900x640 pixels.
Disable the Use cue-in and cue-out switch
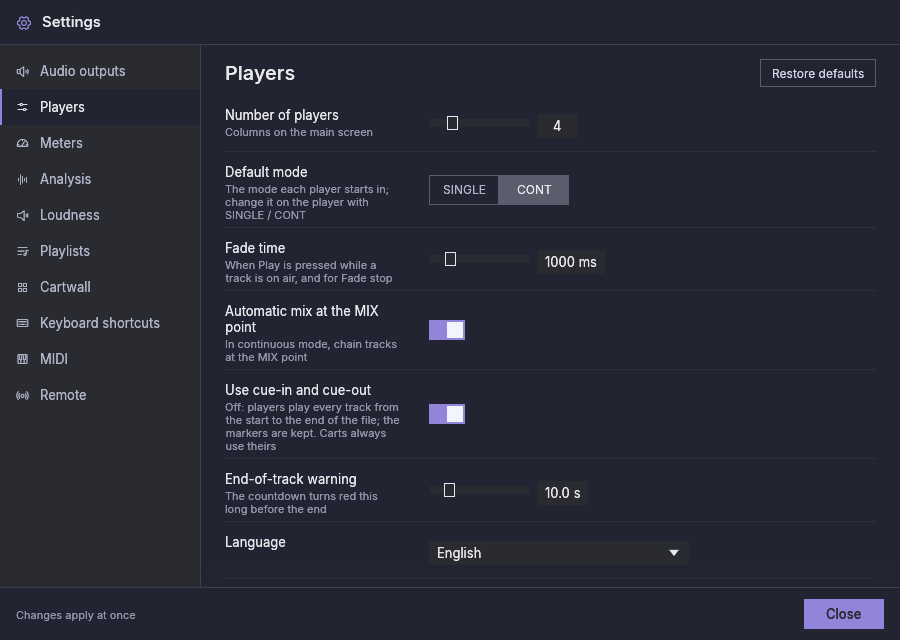pos(447,414)
